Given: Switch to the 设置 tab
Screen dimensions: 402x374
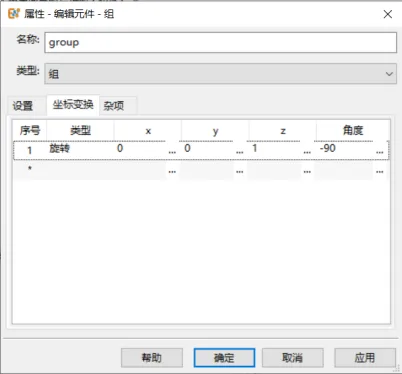Looking at the screenshot, I should pos(23,106).
